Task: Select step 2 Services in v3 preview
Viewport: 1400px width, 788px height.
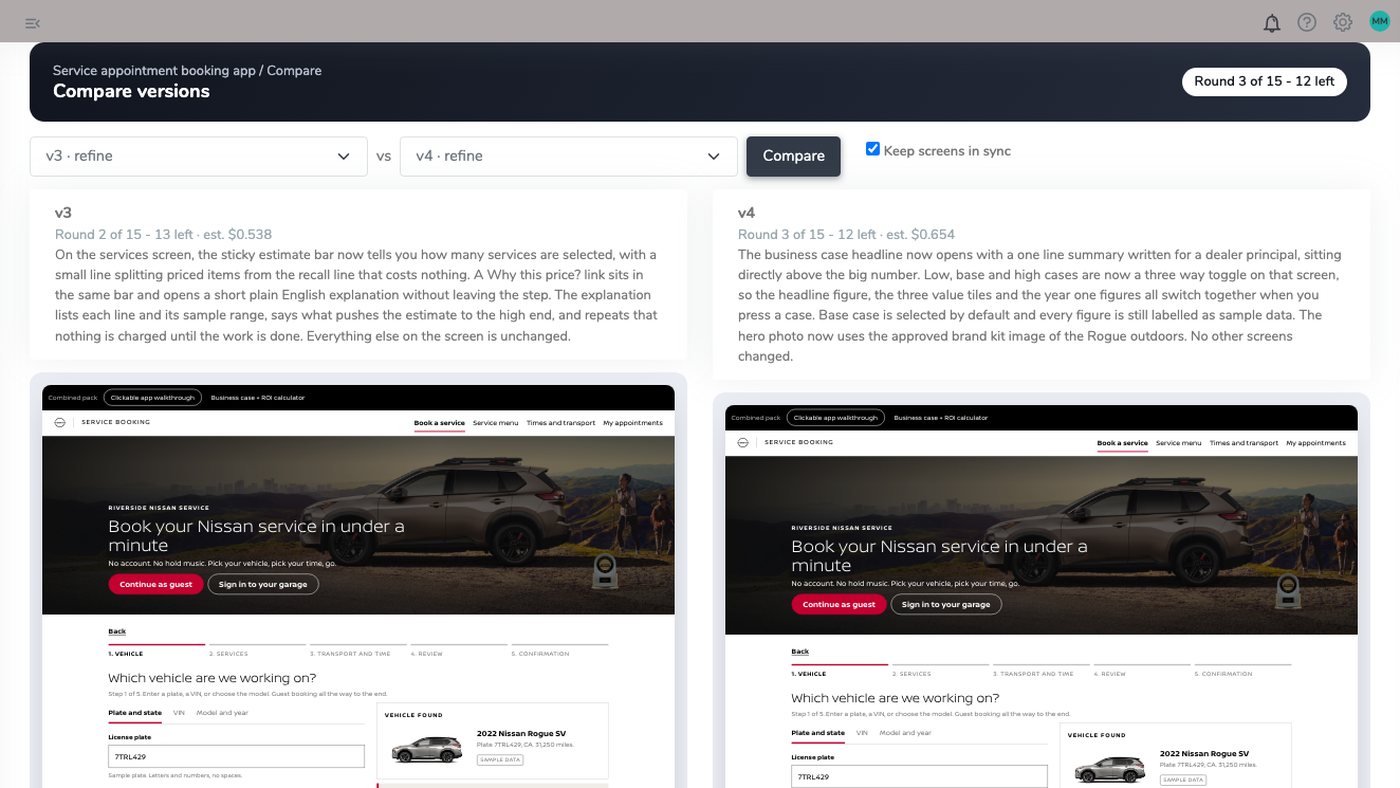Action: pyautogui.click(x=256, y=650)
